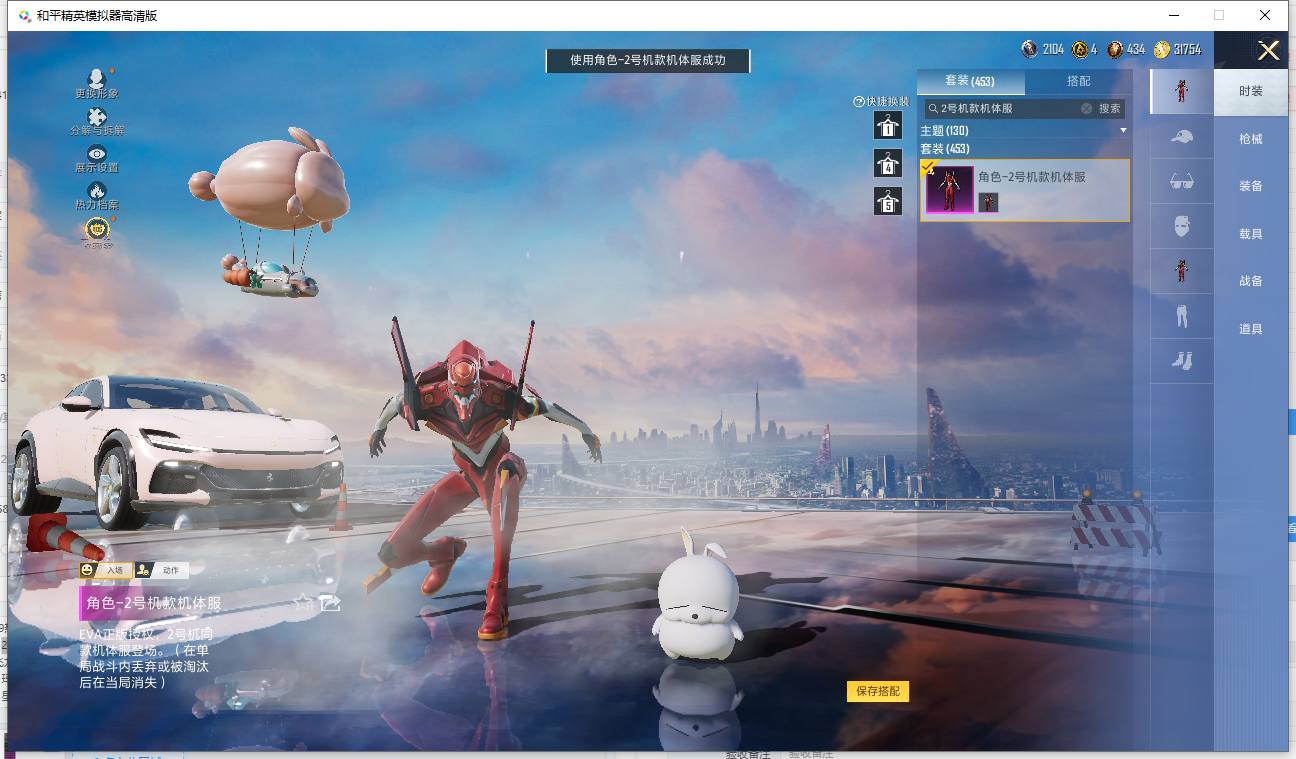Open the 战备 category tab

point(1251,281)
